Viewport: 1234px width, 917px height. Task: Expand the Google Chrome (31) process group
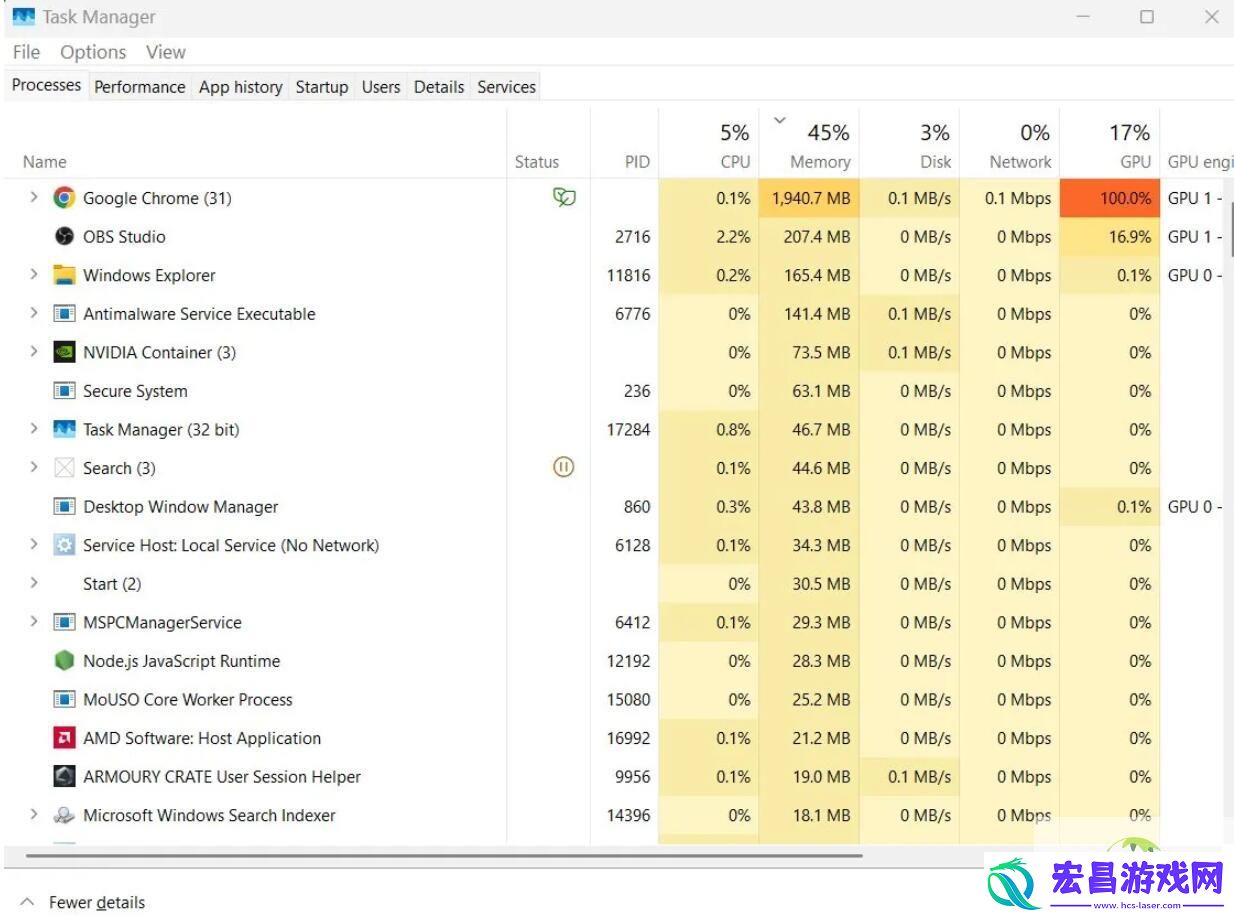tap(33, 198)
